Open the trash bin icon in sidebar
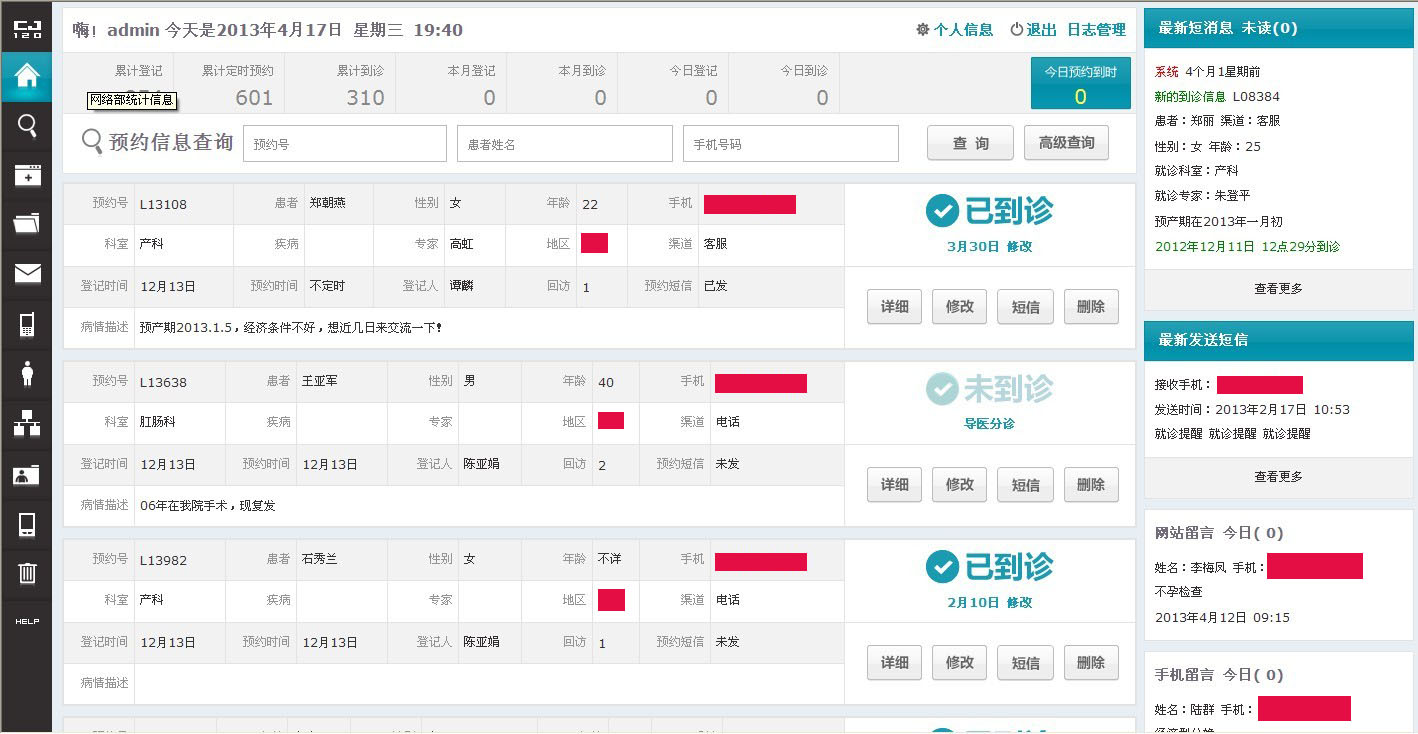1418x734 pixels. [27, 572]
